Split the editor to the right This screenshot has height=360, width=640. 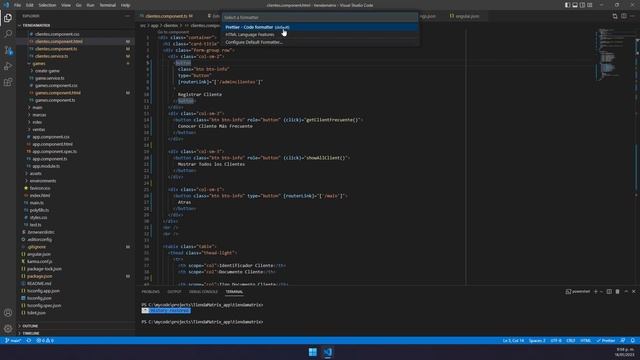pyautogui.click(x=624, y=16)
